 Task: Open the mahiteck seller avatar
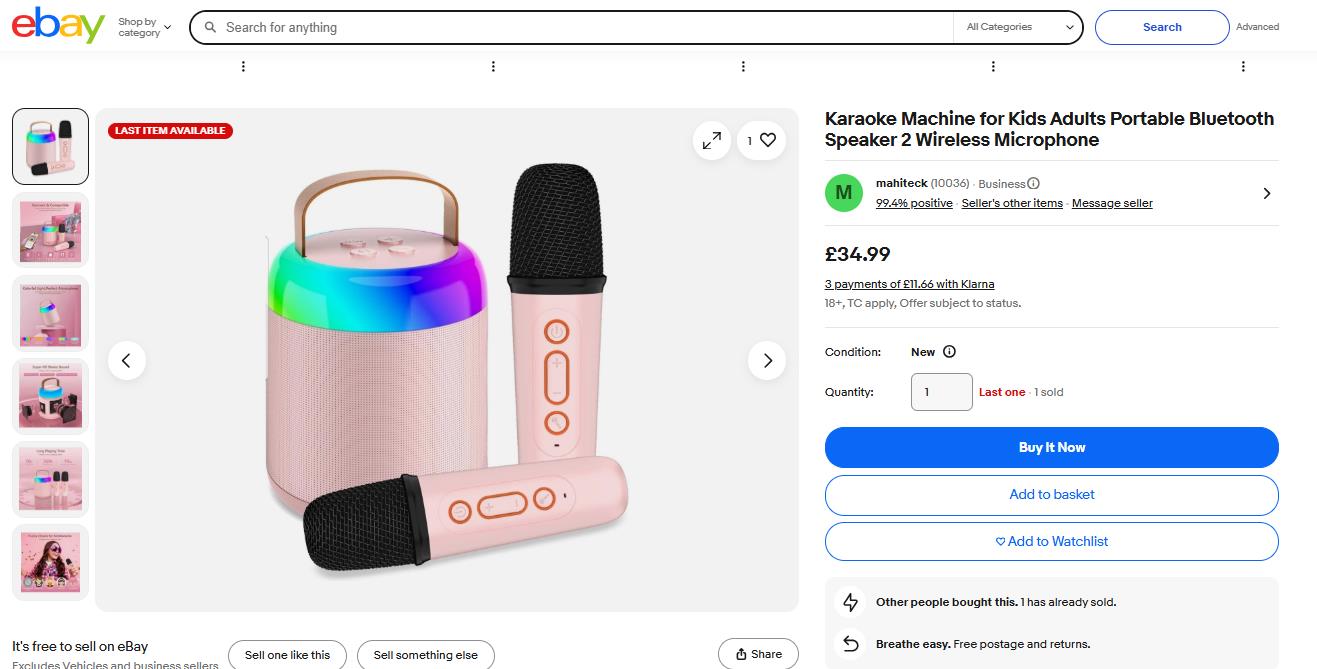pyautogui.click(x=843, y=193)
